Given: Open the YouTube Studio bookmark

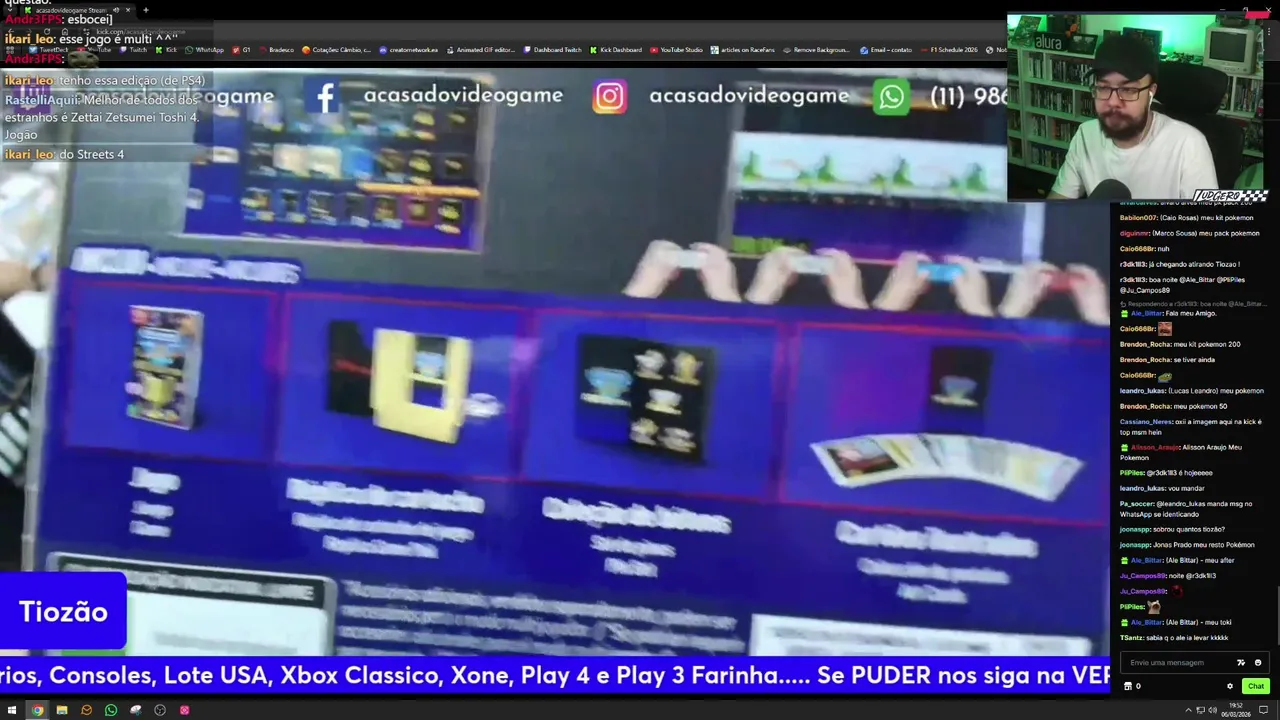Looking at the screenshot, I should point(677,50).
